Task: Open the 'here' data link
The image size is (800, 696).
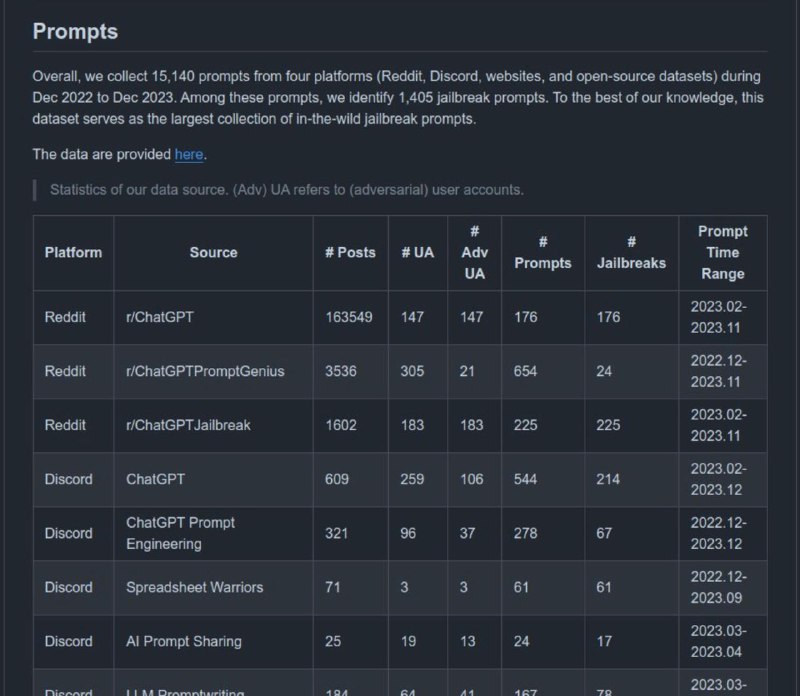Action: [189, 154]
